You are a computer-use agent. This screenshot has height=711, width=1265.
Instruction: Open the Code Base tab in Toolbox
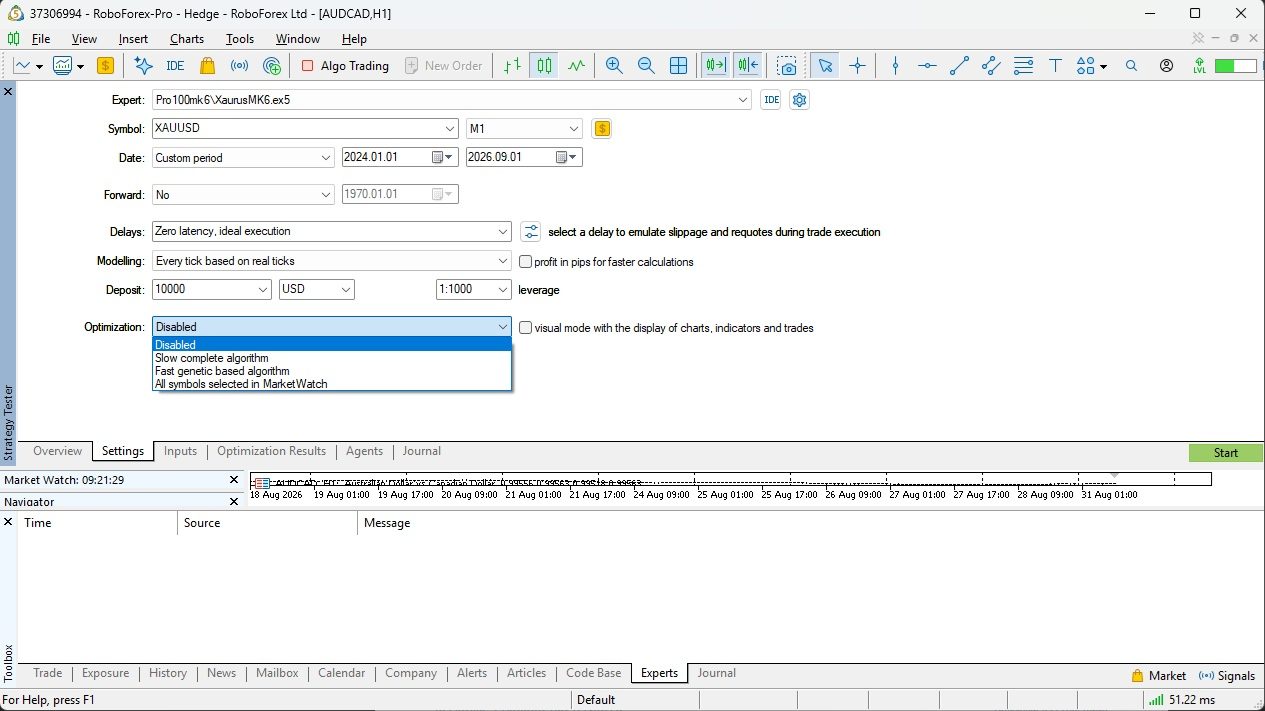point(594,674)
